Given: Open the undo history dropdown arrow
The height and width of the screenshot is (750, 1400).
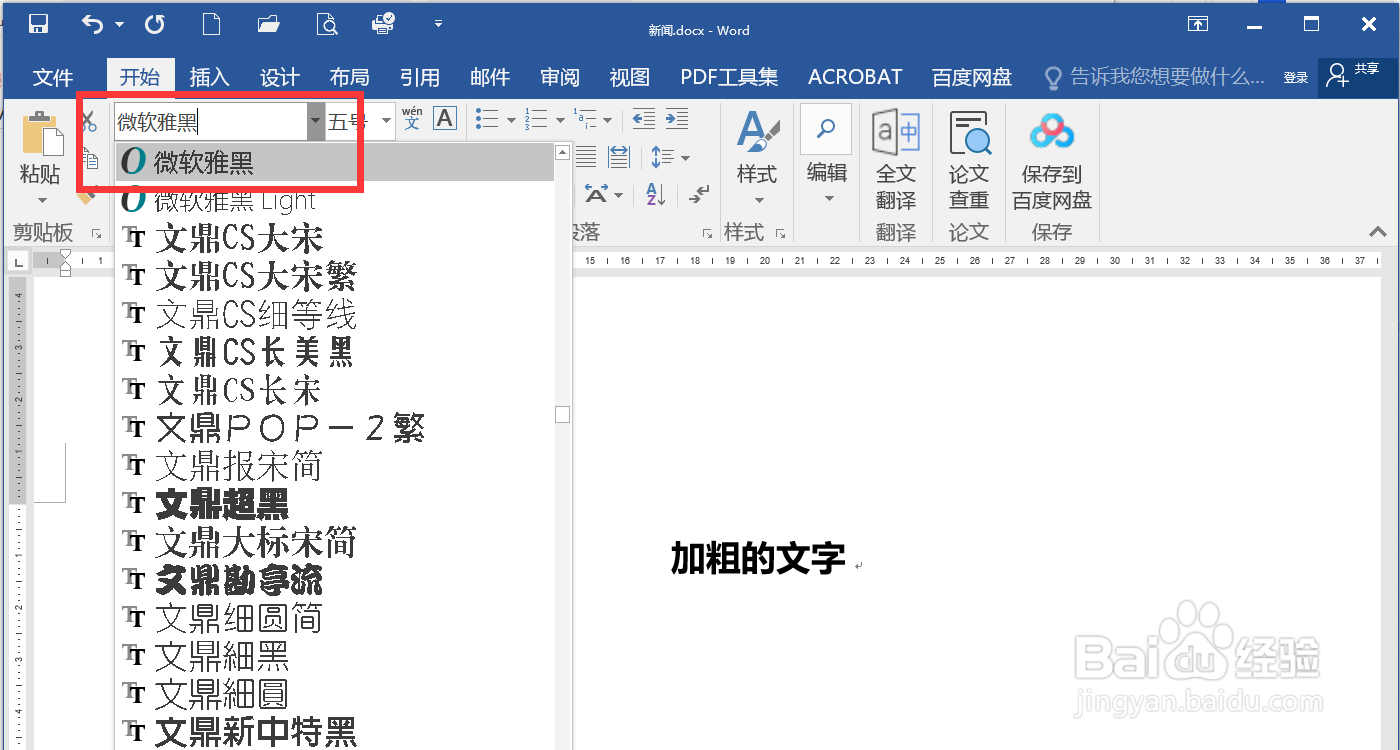Looking at the screenshot, I should coord(119,24).
